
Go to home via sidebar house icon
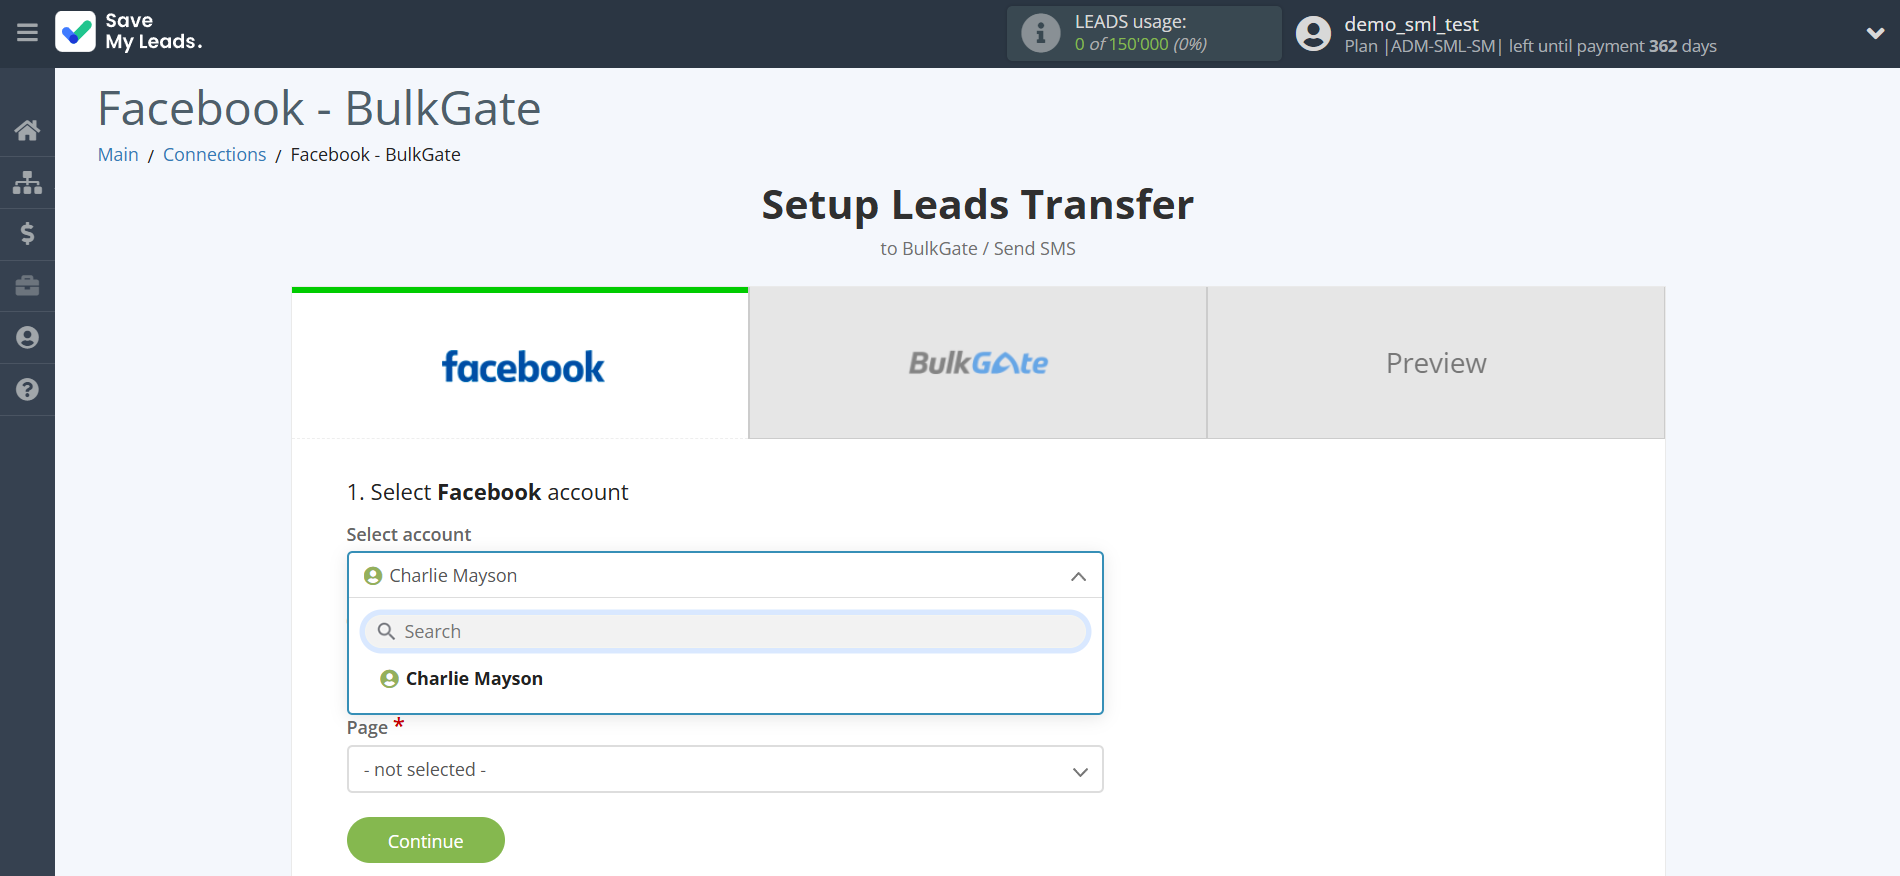tap(27, 130)
